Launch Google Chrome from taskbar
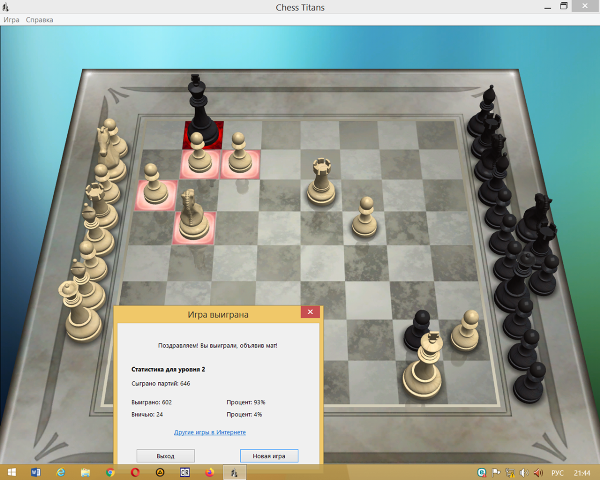 pos(110,472)
